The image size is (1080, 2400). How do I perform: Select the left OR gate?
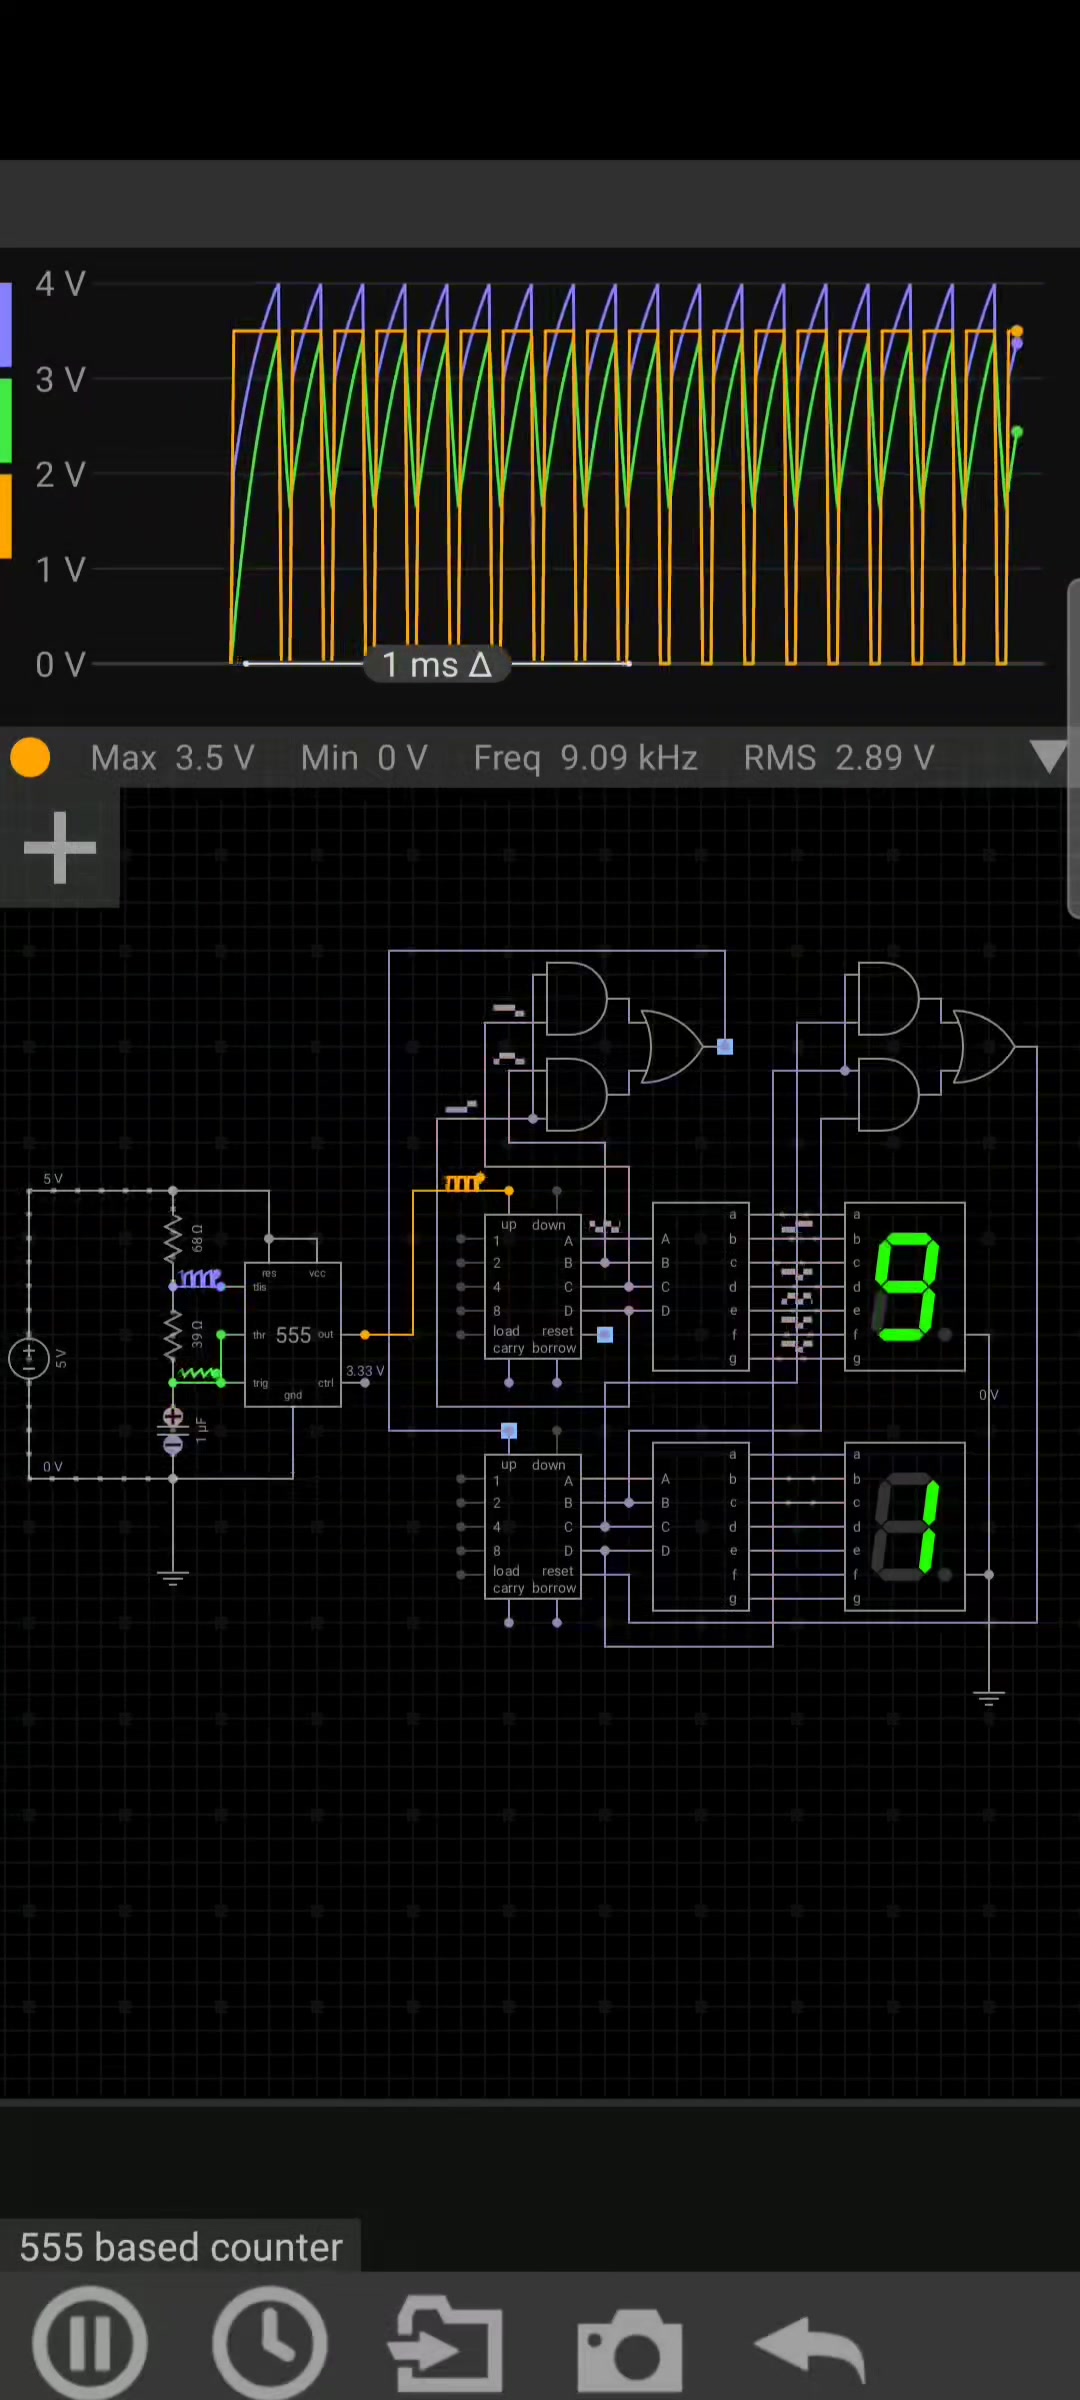[x=672, y=1046]
